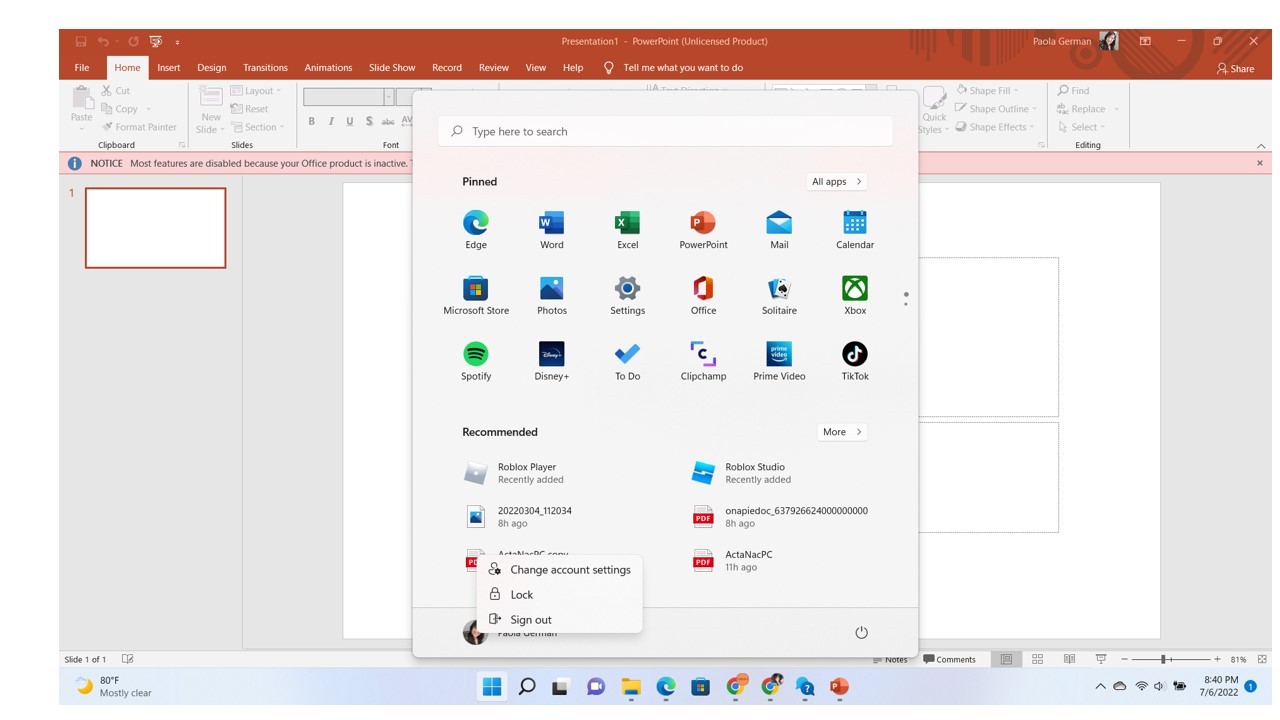Screen dimensions: 1280x720
Task: Click the zoom slider handle
Action: (x=1163, y=660)
